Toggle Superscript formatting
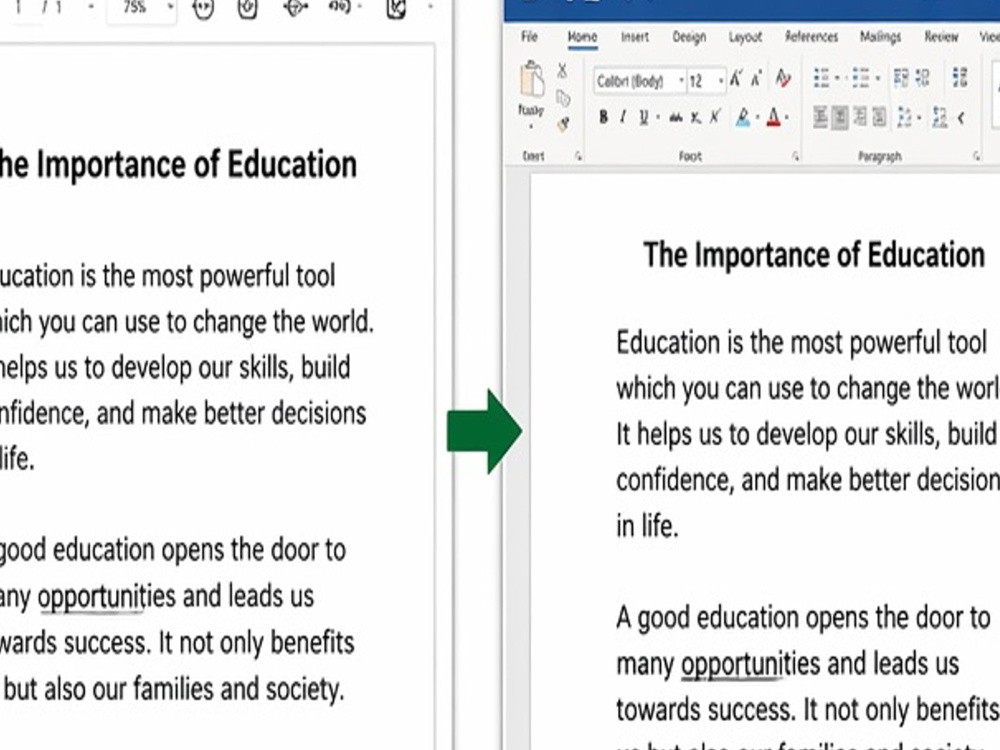 pos(716,117)
